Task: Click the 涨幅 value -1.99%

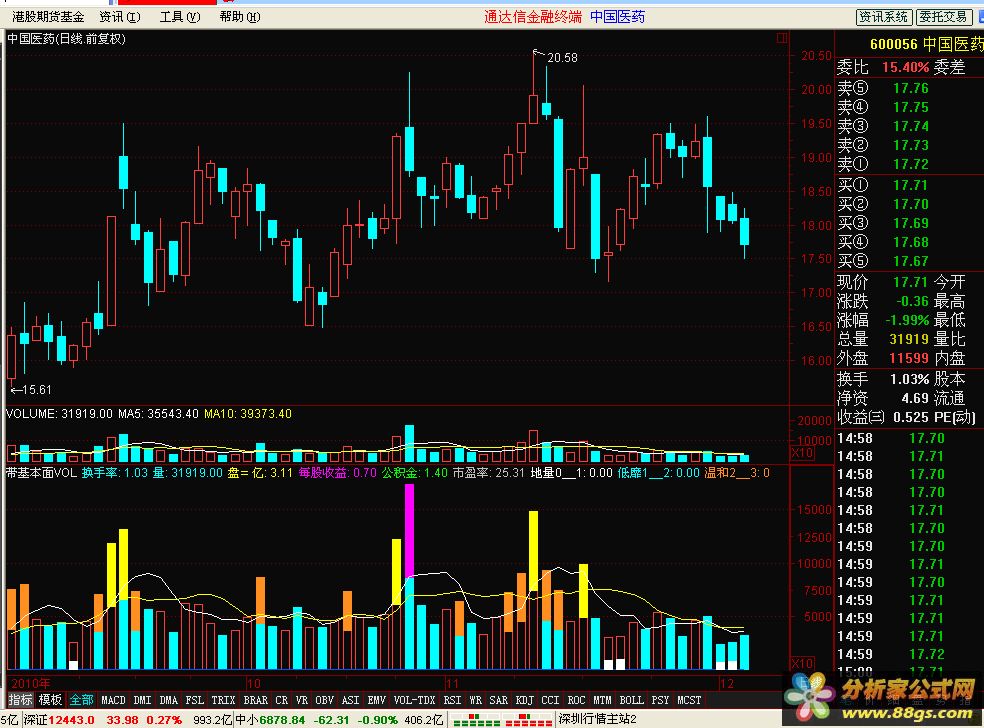Action: [x=907, y=320]
